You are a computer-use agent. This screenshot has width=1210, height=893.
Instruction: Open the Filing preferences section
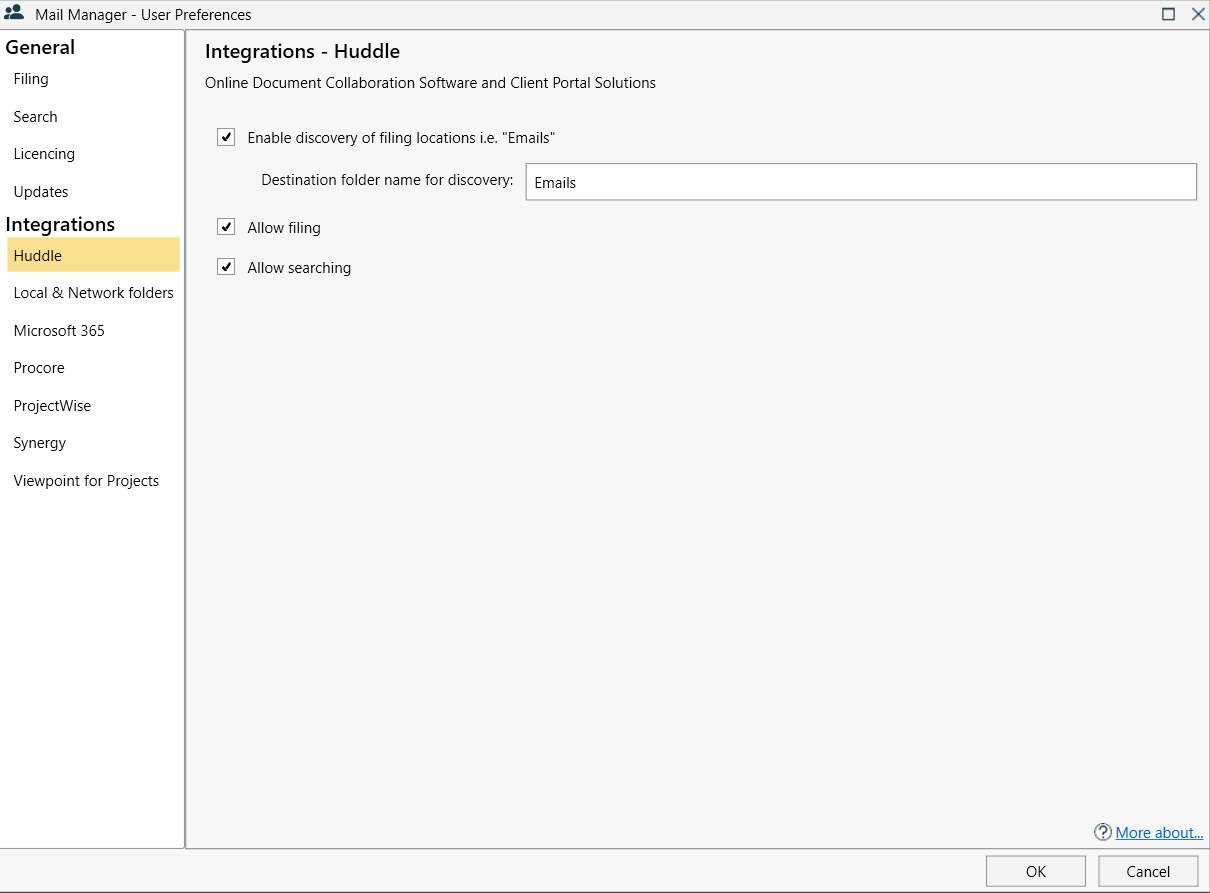(31, 78)
